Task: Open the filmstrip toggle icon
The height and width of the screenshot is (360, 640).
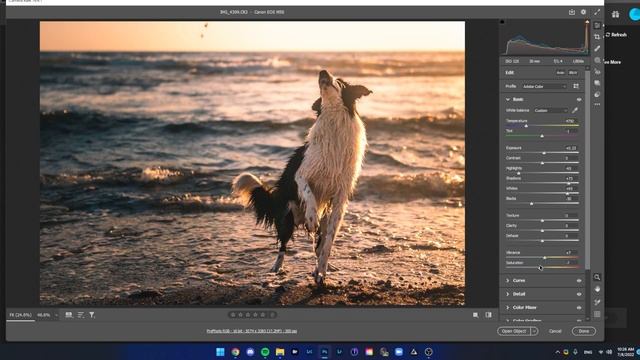Action: pyautogui.click(x=69, y=315)
